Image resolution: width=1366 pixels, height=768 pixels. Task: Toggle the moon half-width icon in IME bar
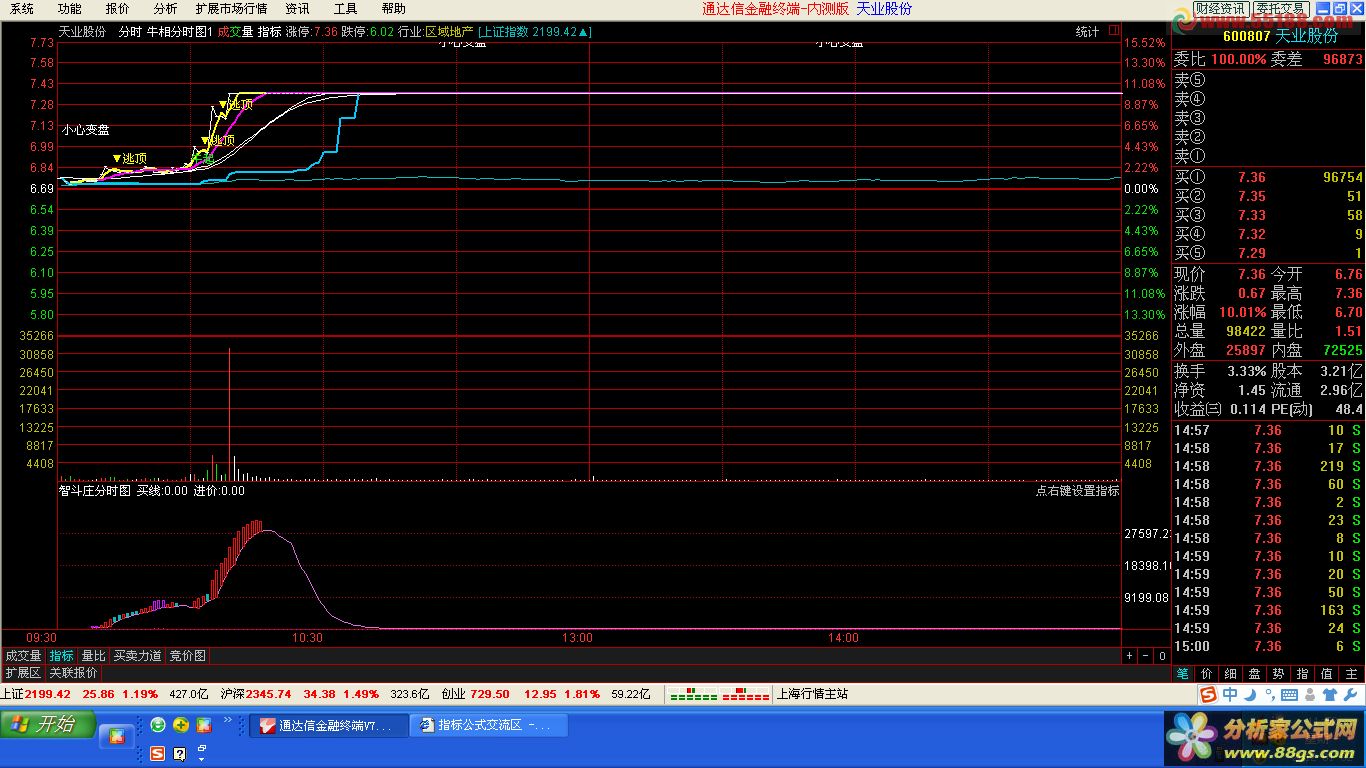click(x=1250, y=695)
